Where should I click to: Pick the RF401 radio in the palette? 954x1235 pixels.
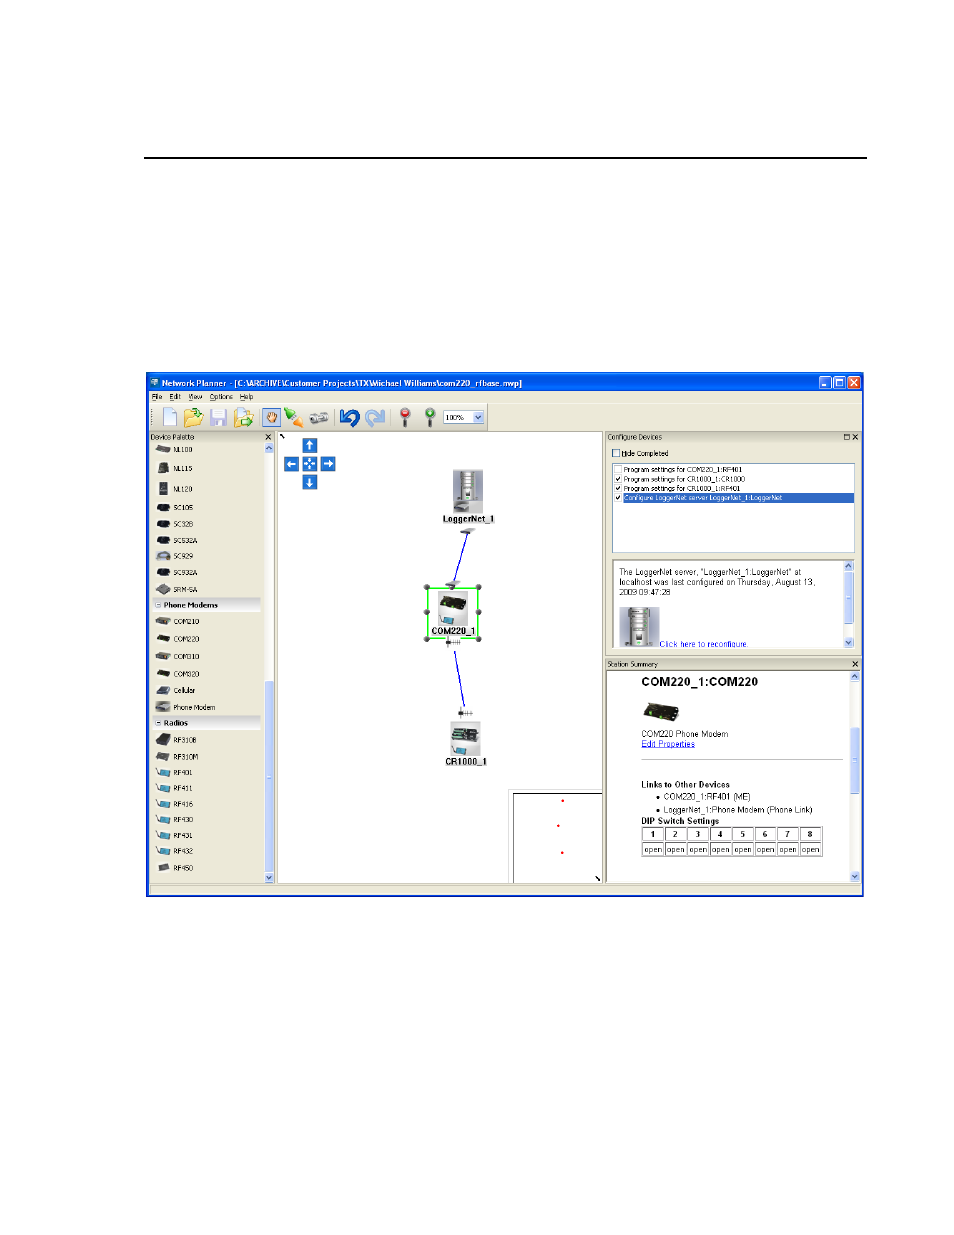(x=174, y=773)
